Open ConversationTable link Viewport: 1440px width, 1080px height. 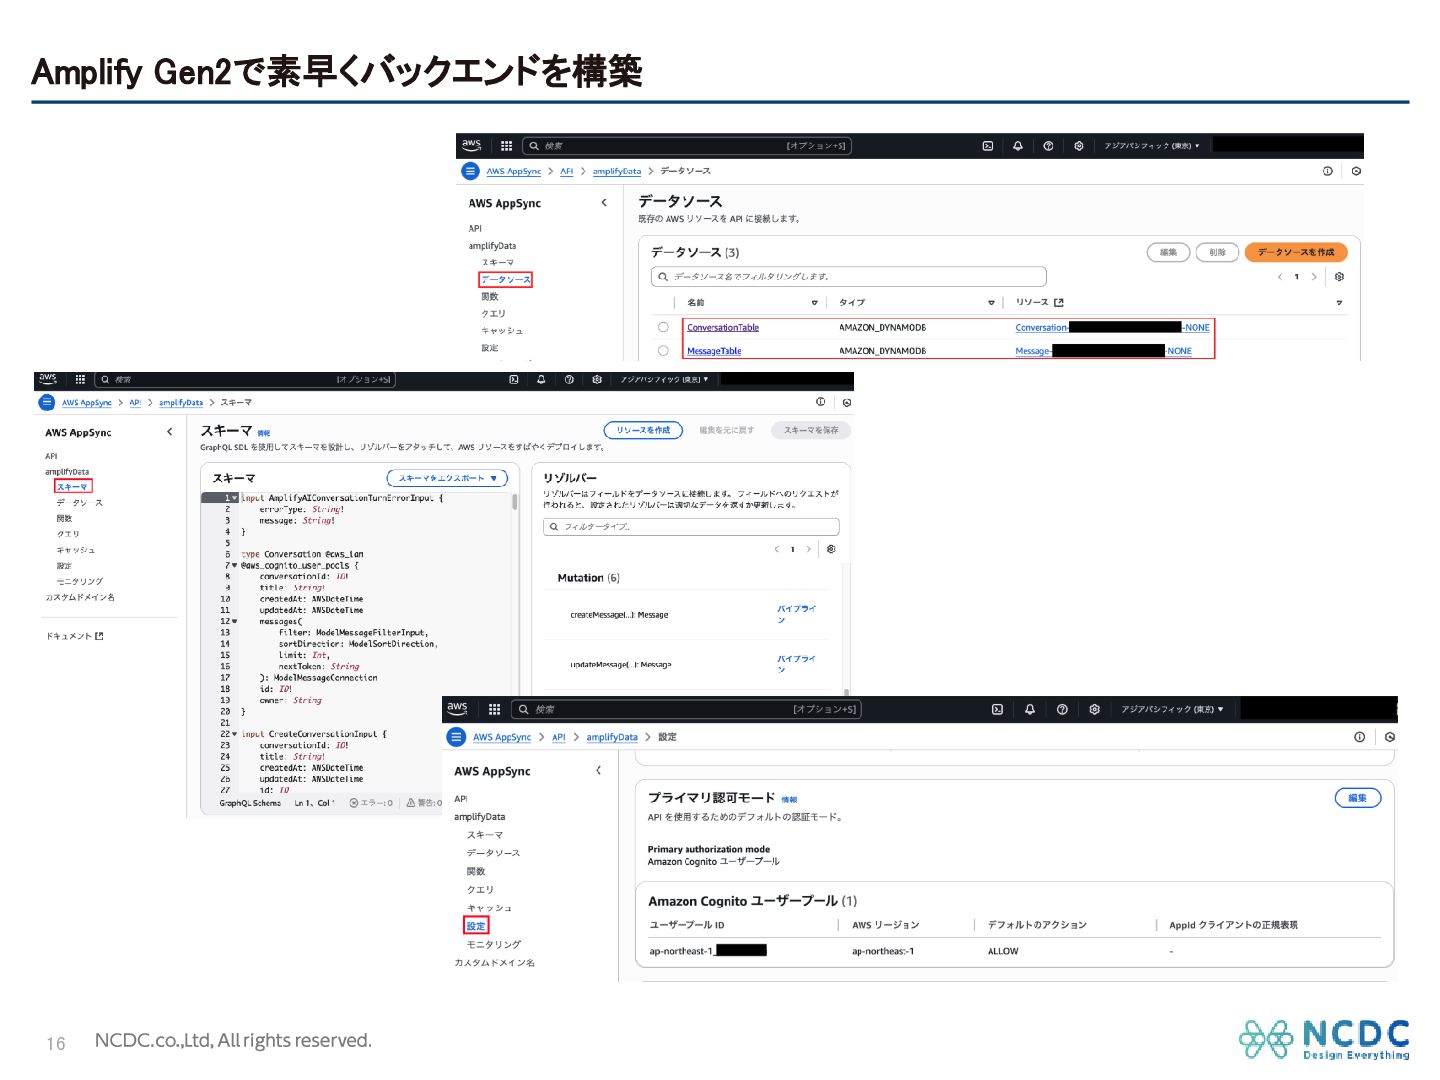pyautogui.click(x=723, y=328)
